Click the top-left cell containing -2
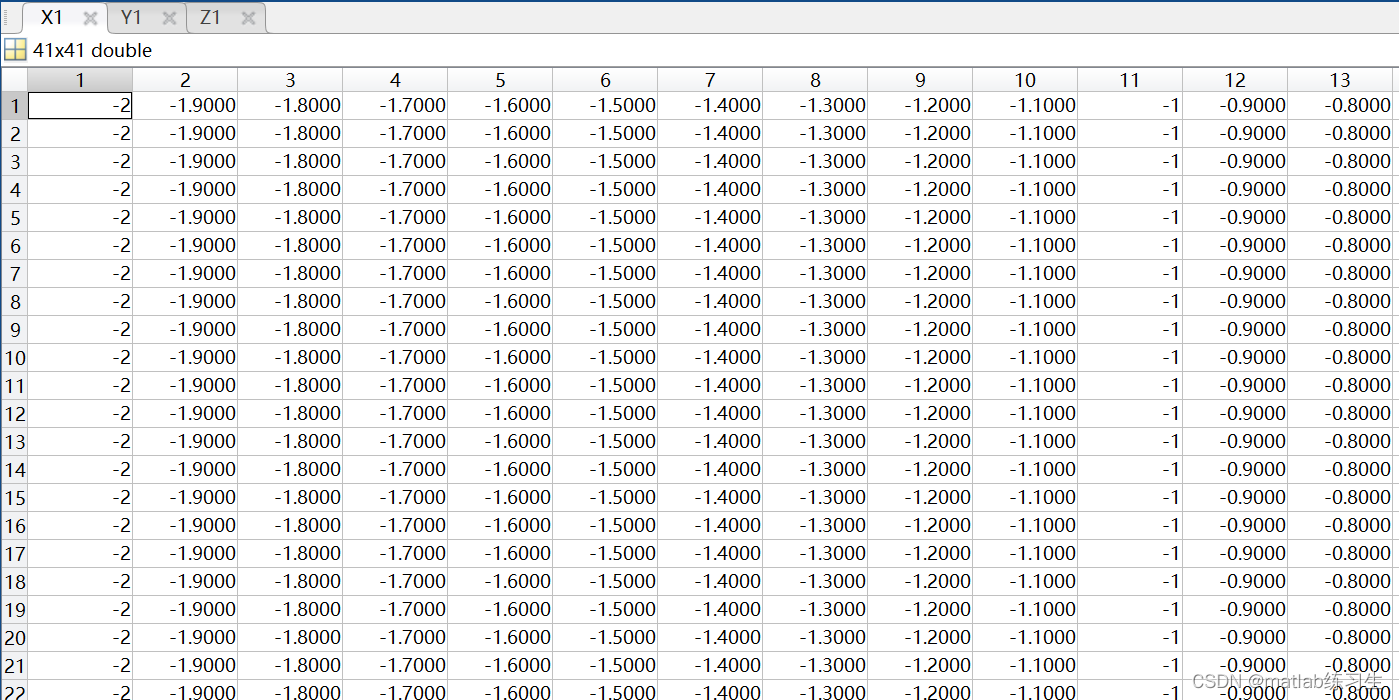Image resolution: width=1399 pixels, height=700 pixels. [x=80, y=105]
